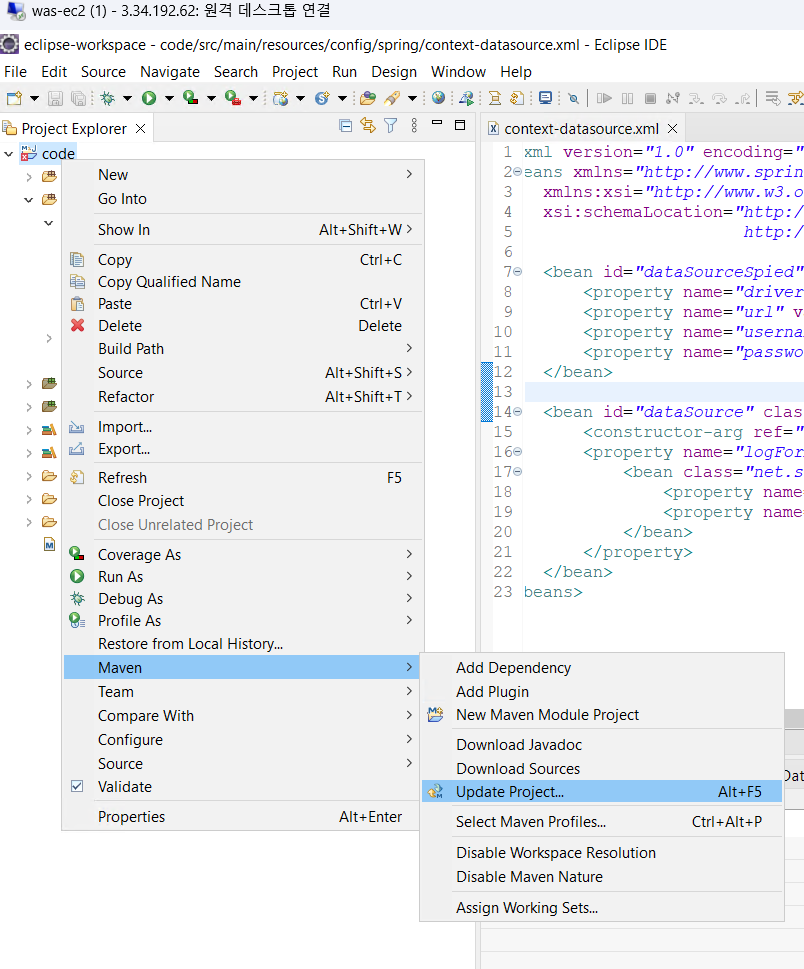Image resolution: width=804 pixels, height=969 pixels.
Task: Click New Maven Module Project entry
Action: coord(602,715)
